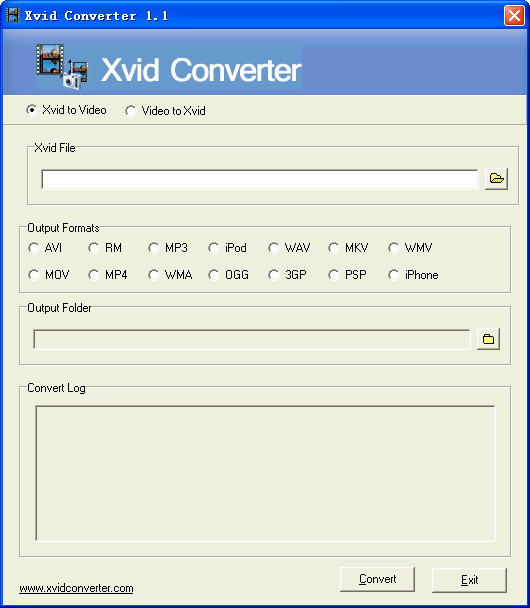Image resolution: width=530 pixels, height=608 pixels.
Task: Click the Output Folder browse icon
Action: [x=488, y=339]
